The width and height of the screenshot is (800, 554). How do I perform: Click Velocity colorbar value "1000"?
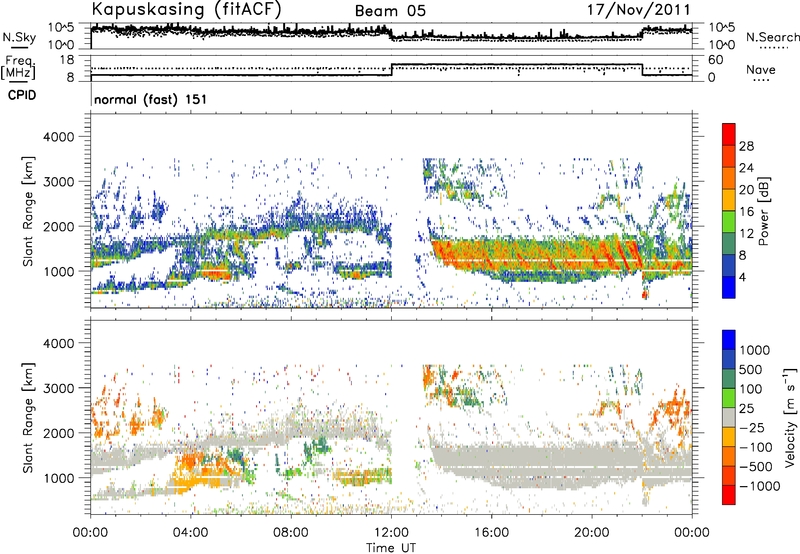point(754,350)
